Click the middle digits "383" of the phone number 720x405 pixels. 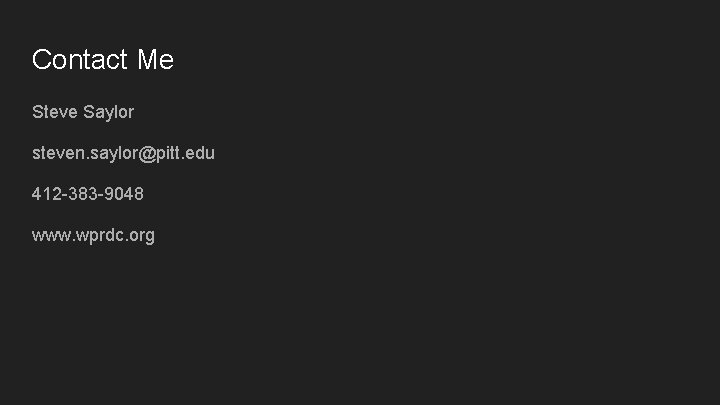[x=83, y=194]
